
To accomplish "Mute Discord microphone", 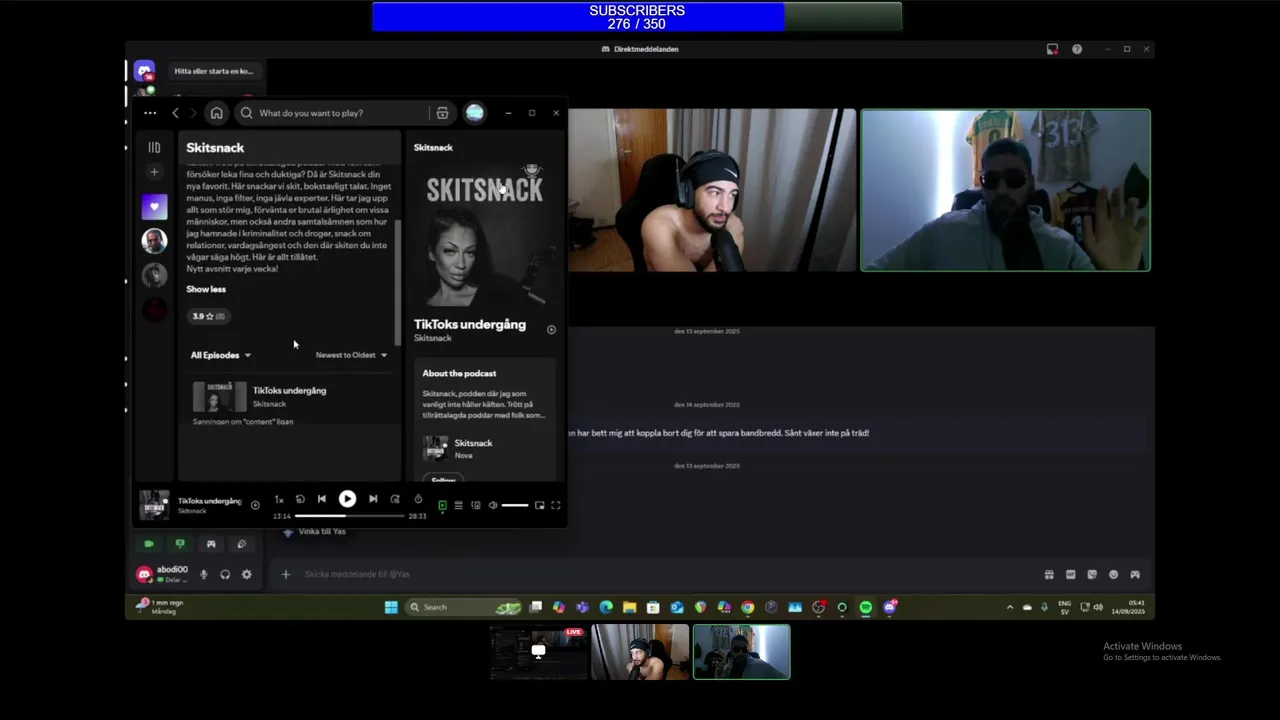I will 204,575.
